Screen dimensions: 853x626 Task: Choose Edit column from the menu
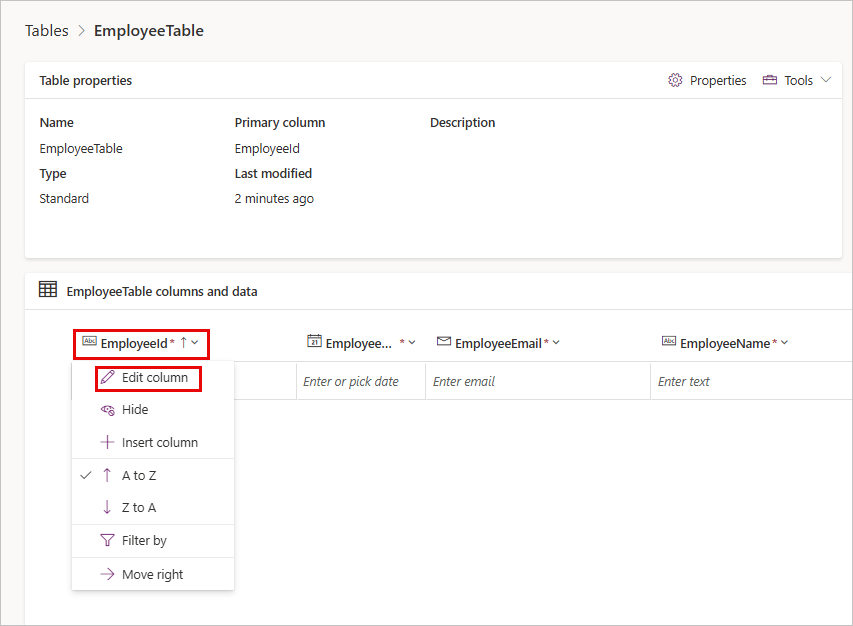click(153, 377)
